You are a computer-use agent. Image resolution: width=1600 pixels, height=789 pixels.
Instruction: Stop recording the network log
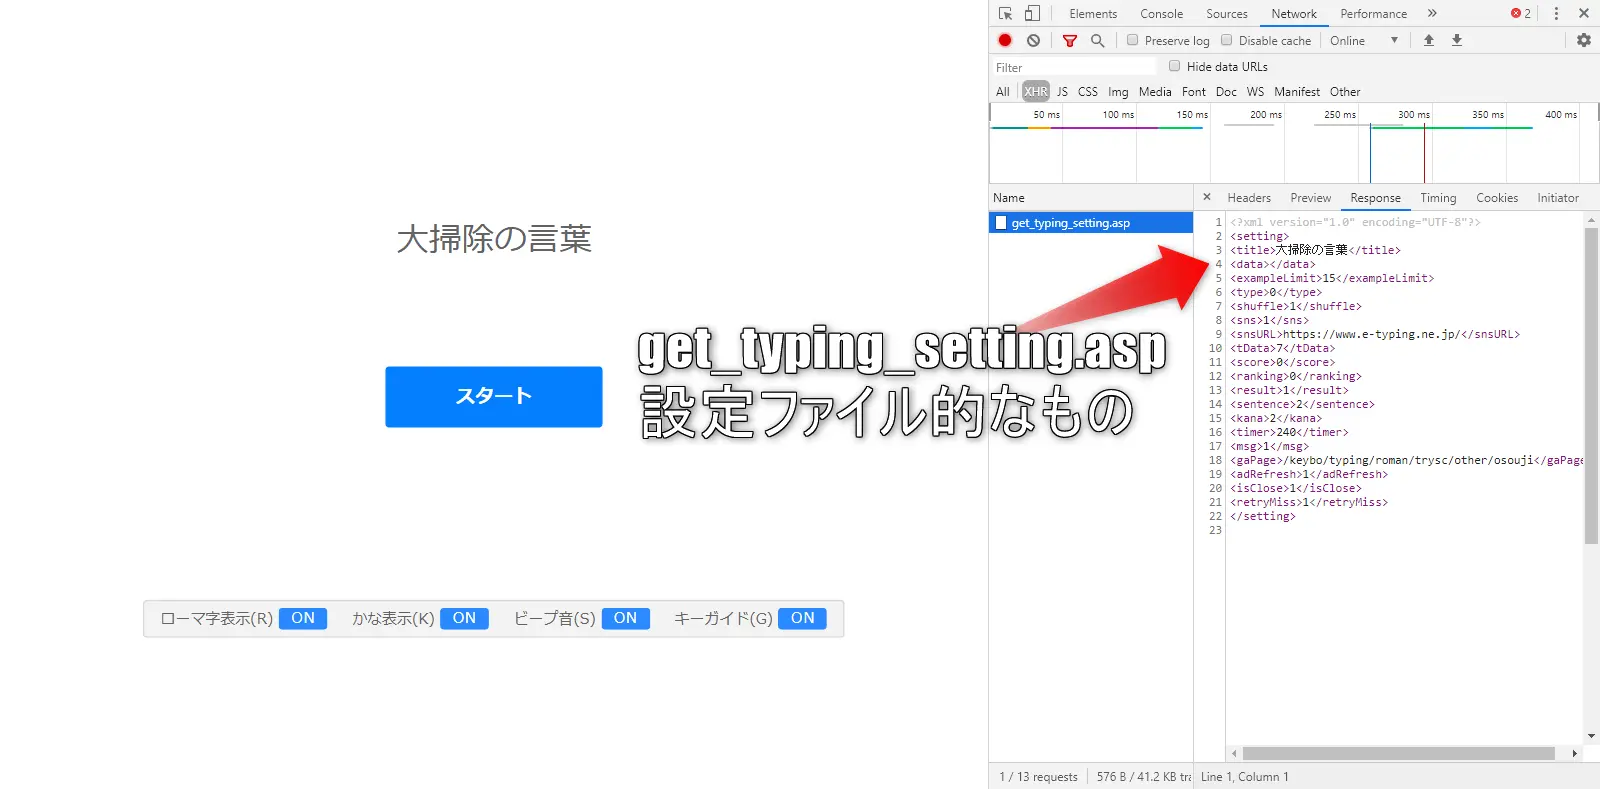pyautogui.click(x=1005, y=41)
